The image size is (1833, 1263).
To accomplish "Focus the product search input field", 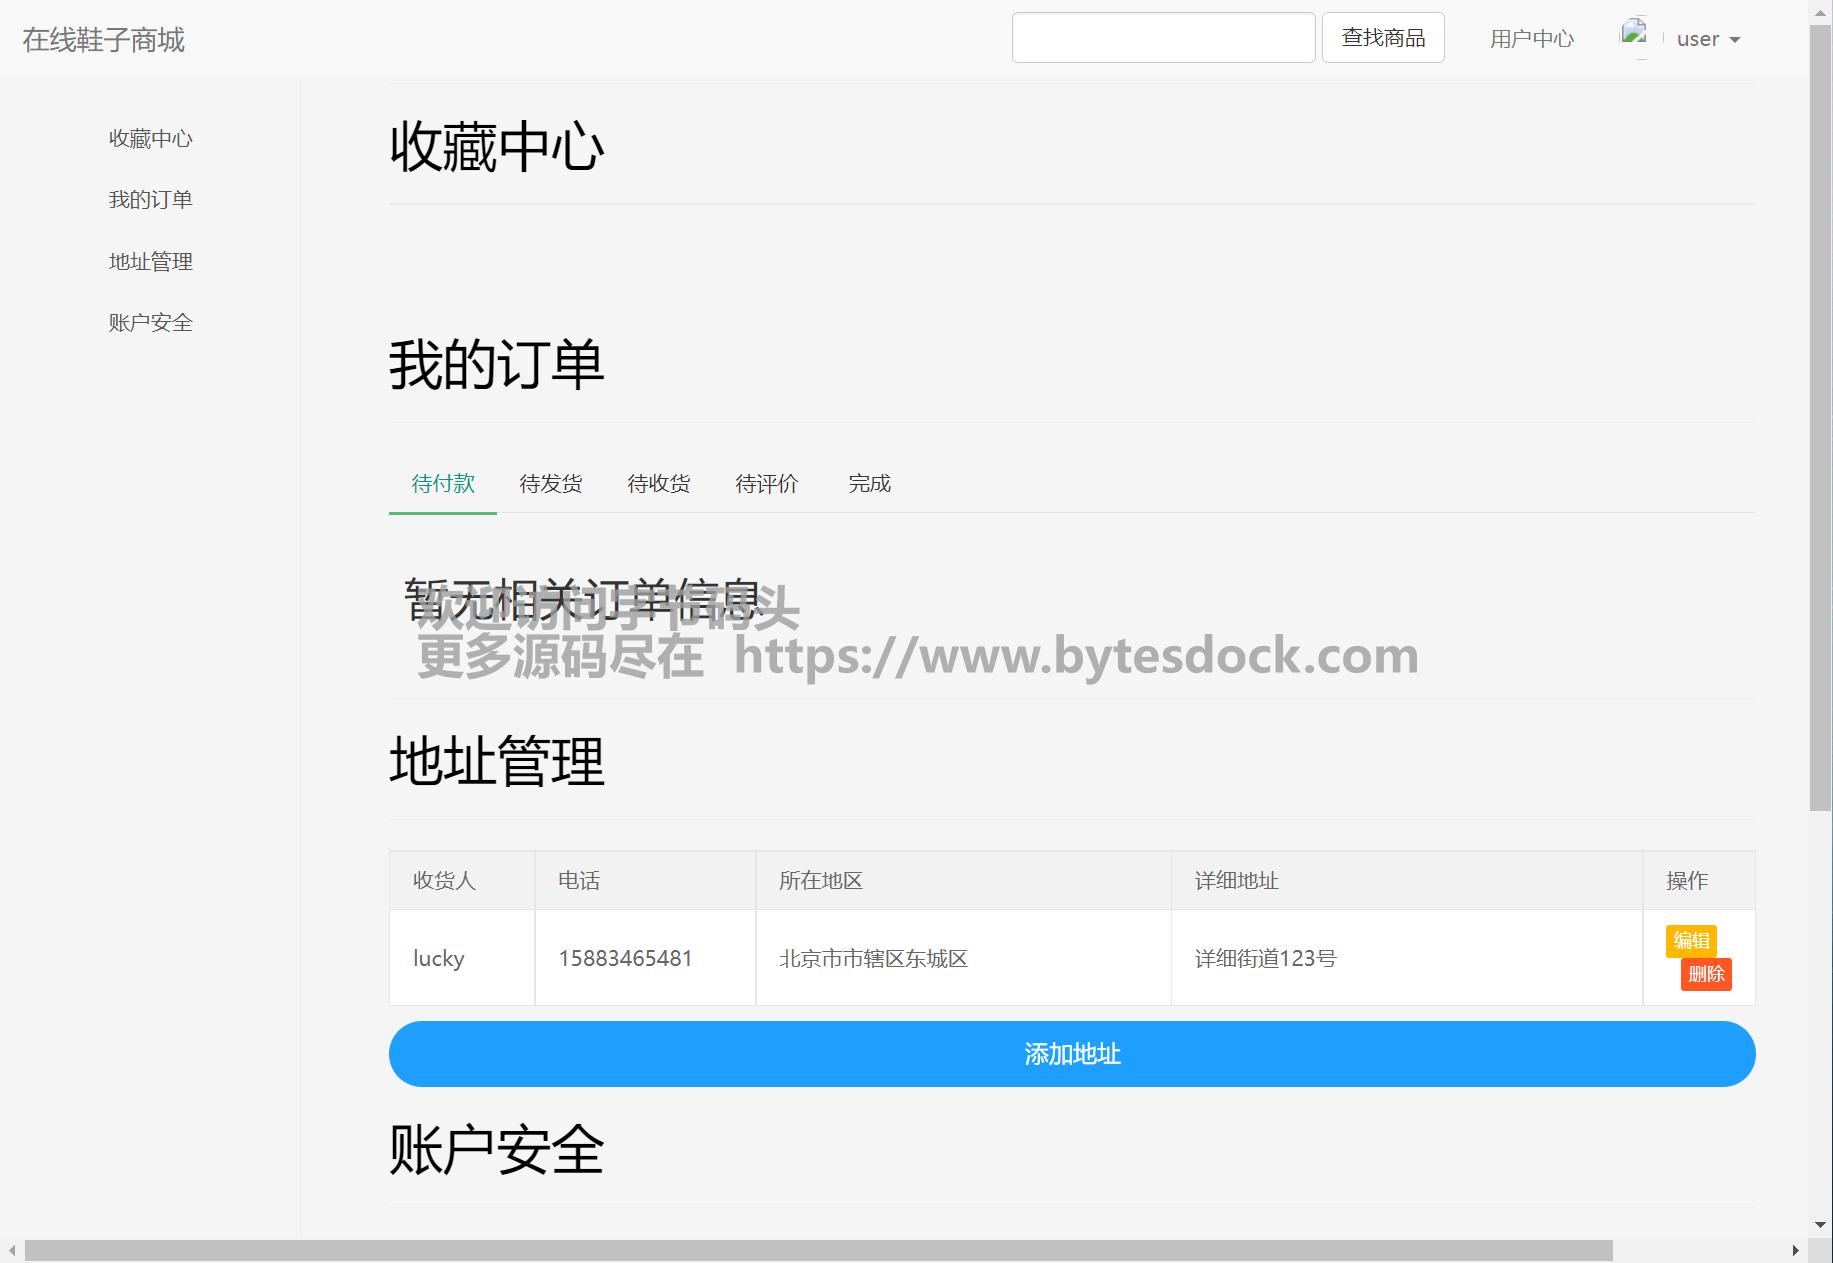I will 1163,38.
